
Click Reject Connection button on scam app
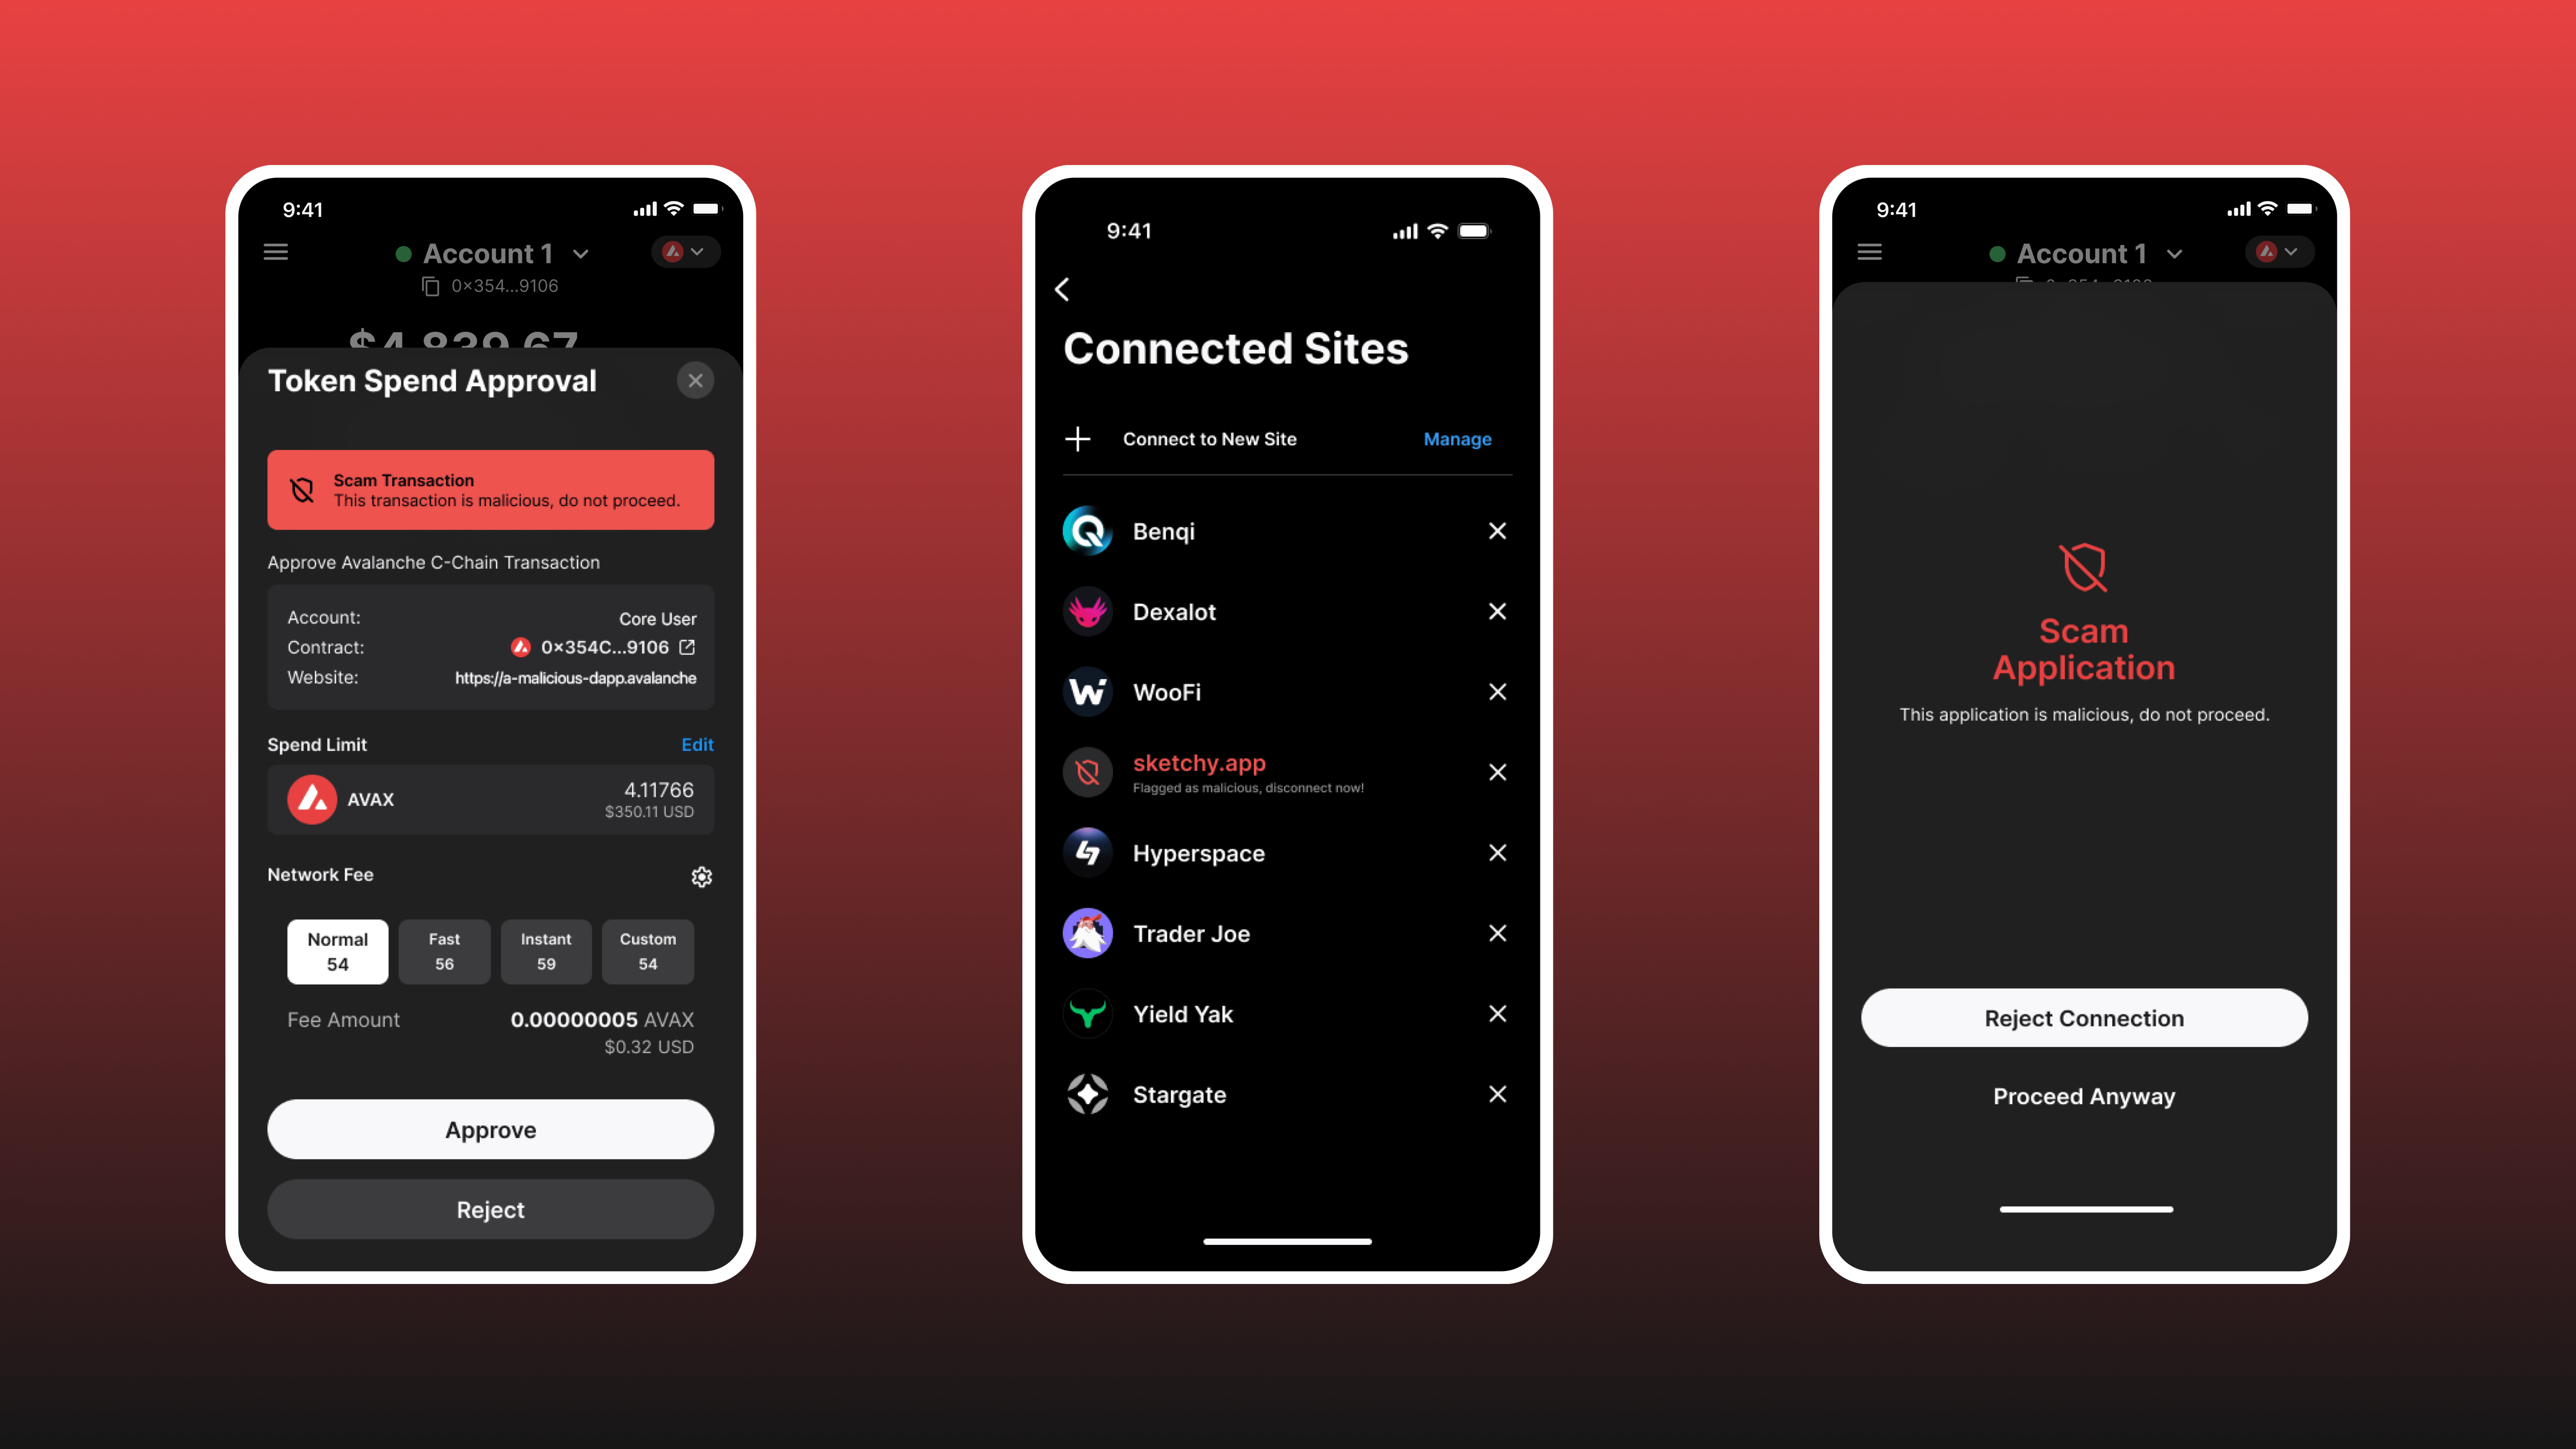(2084, 1017)
